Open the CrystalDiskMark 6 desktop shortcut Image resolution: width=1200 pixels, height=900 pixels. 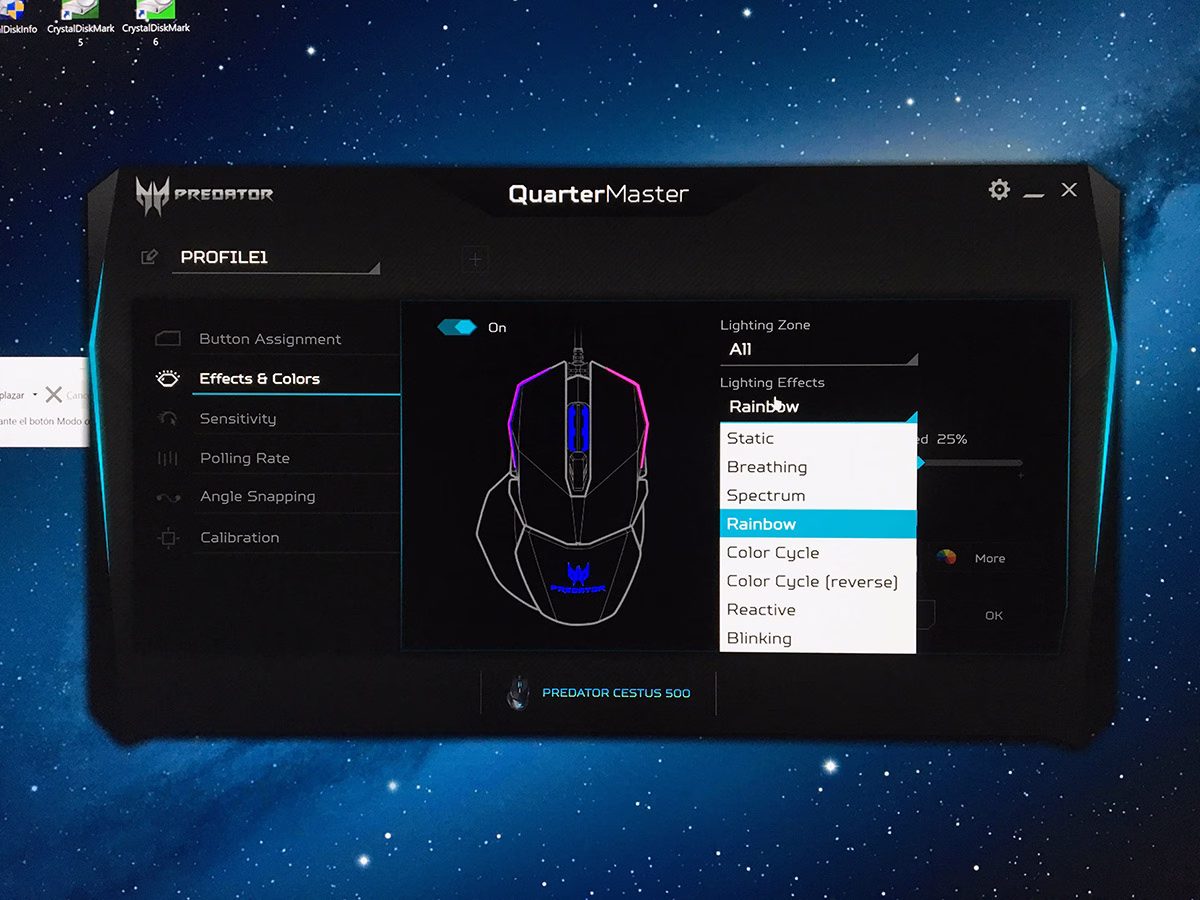pyautogui.click(x=156, y=21)
